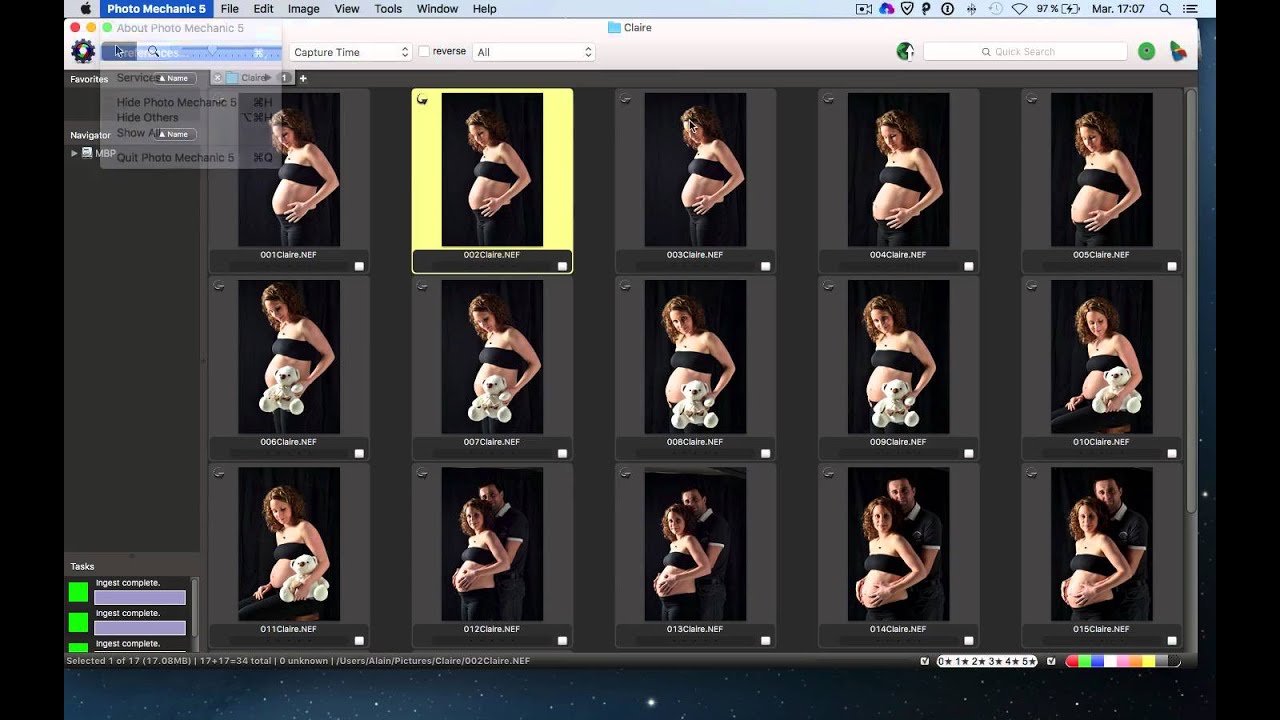This screenshot has width=1280, height=720.
Task: Select the 011Claire.NEF thumbnail
Action: [289, 544]
